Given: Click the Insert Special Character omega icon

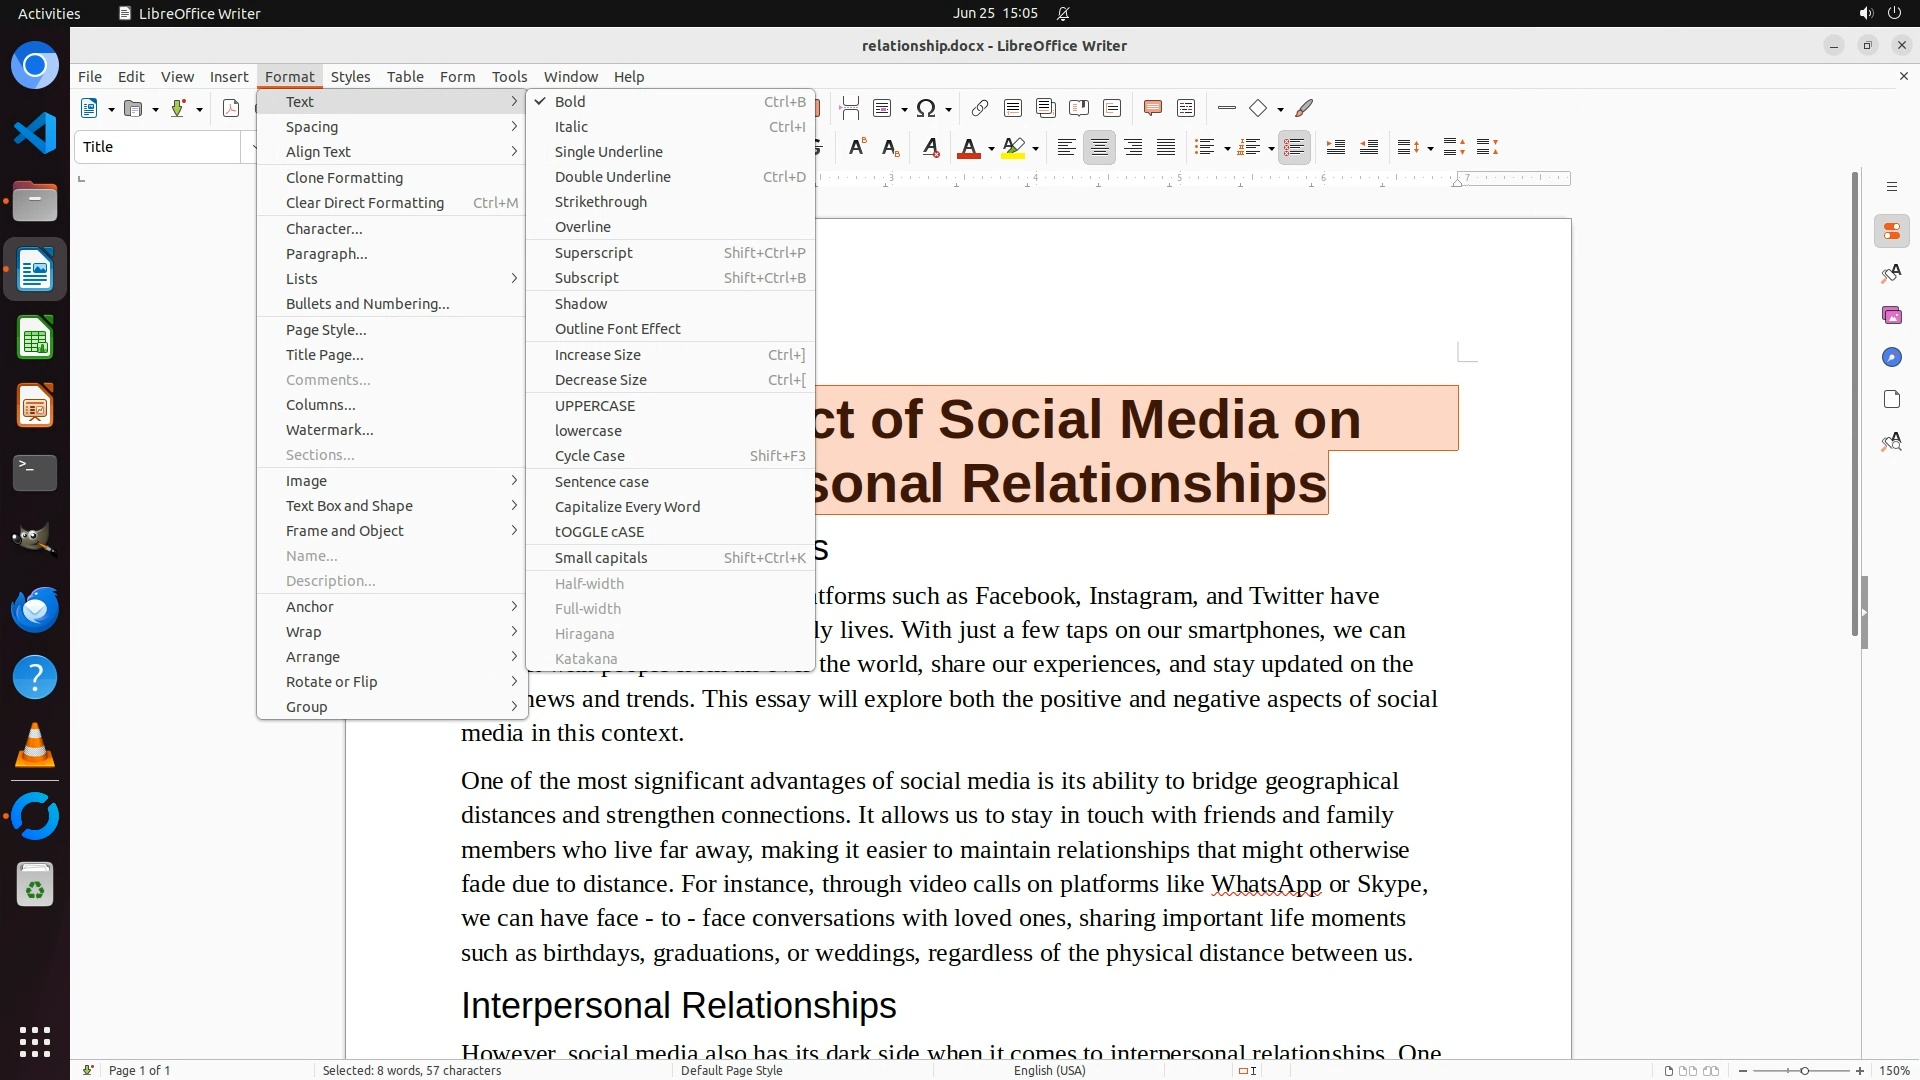Looking at the screenshot, I should pos(926,108).
